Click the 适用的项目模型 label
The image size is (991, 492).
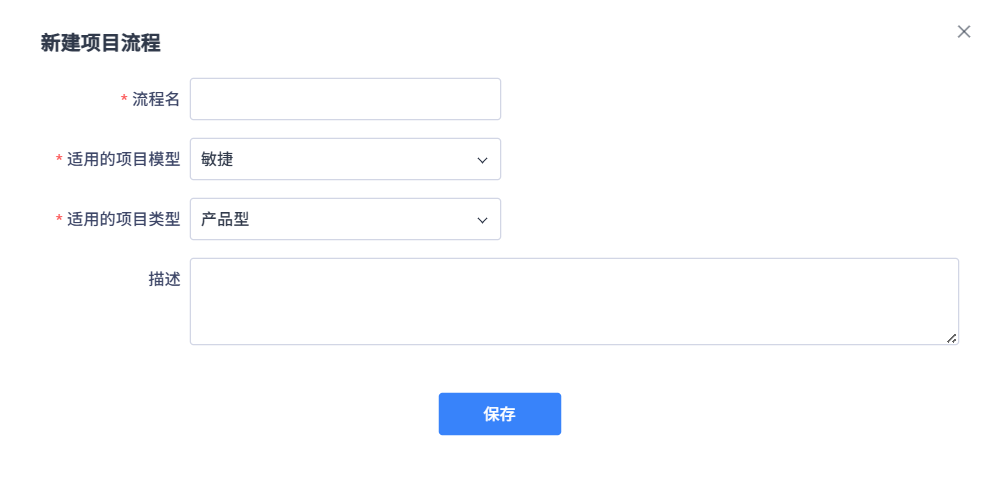[x=123, y=159]
